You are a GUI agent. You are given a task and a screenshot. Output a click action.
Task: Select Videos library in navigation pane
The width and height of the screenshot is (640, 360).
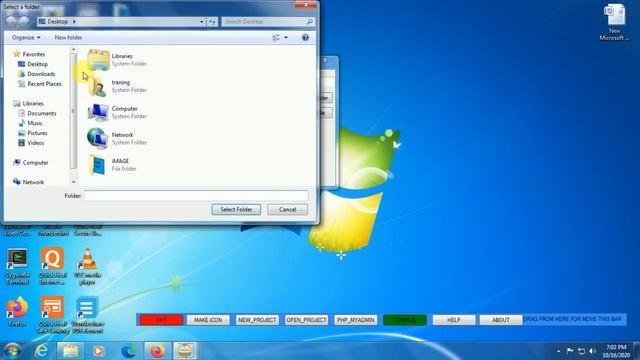31,143
